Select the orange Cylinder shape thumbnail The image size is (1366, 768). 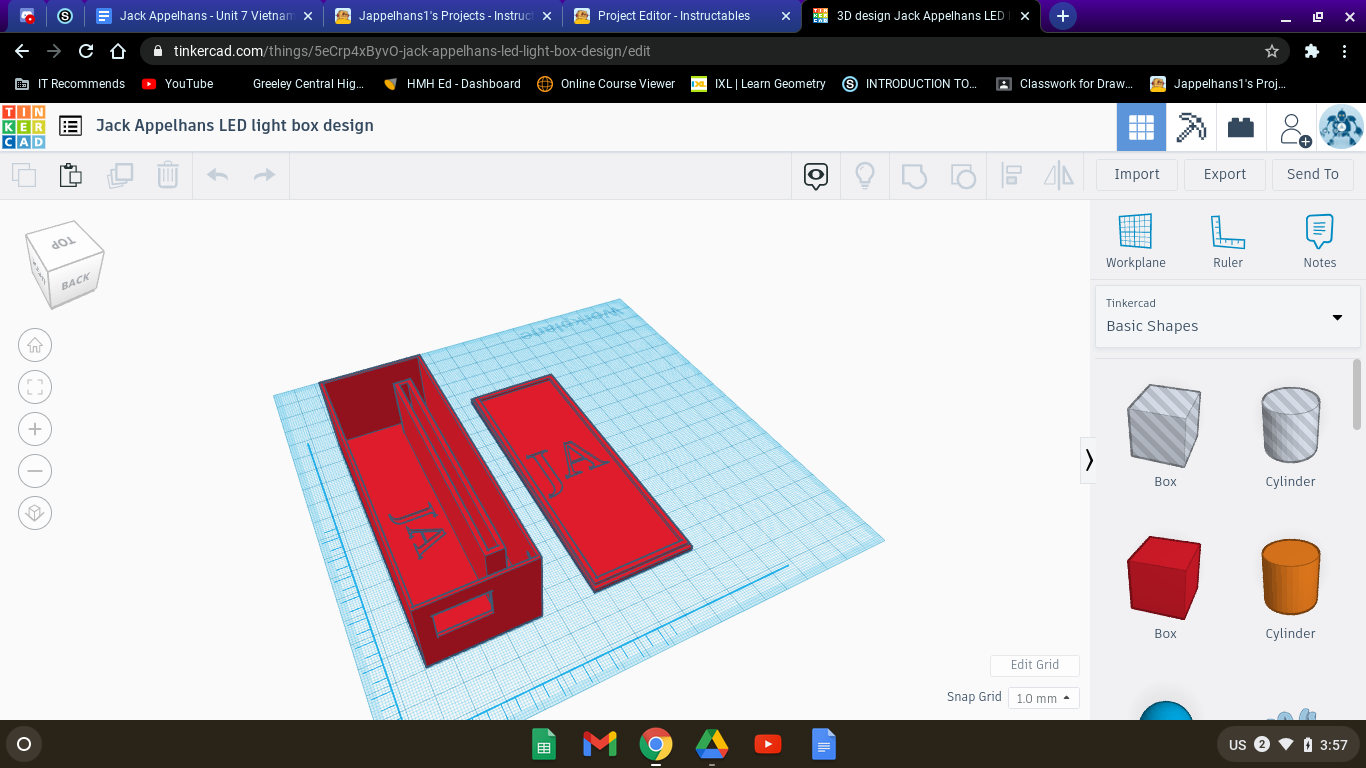(1289, 578)
